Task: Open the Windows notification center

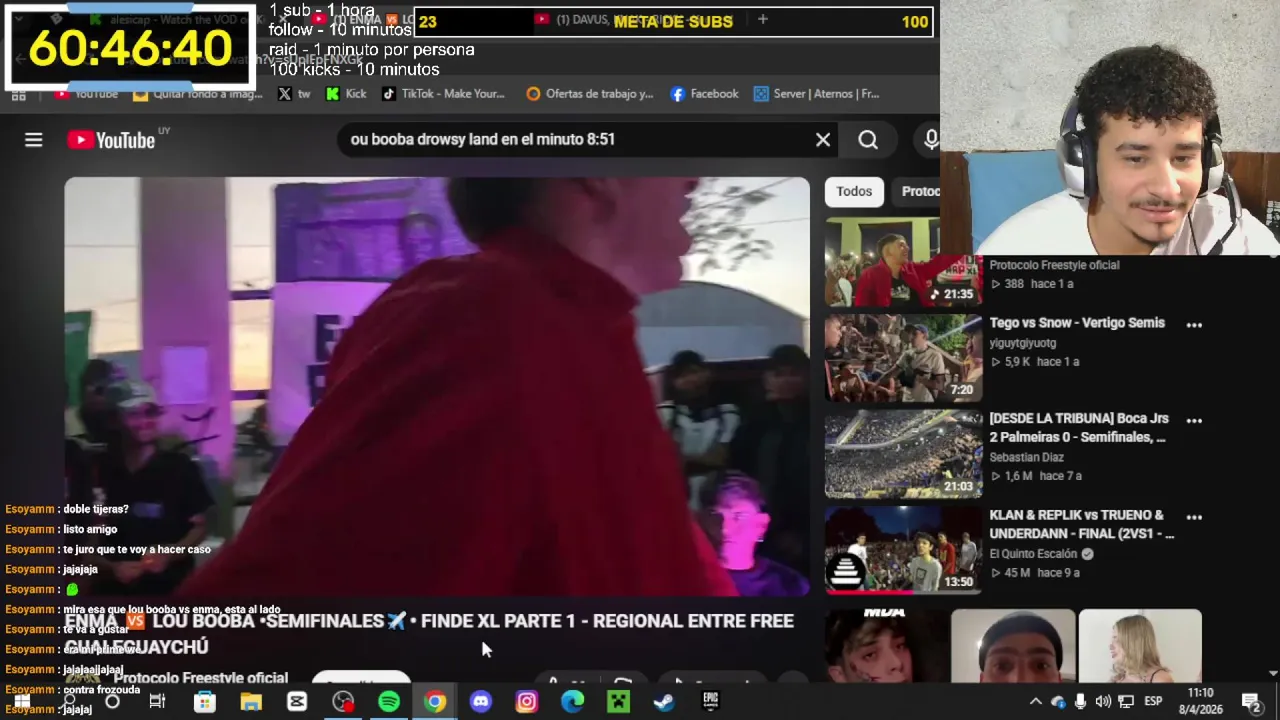Action: point(1250,702)
